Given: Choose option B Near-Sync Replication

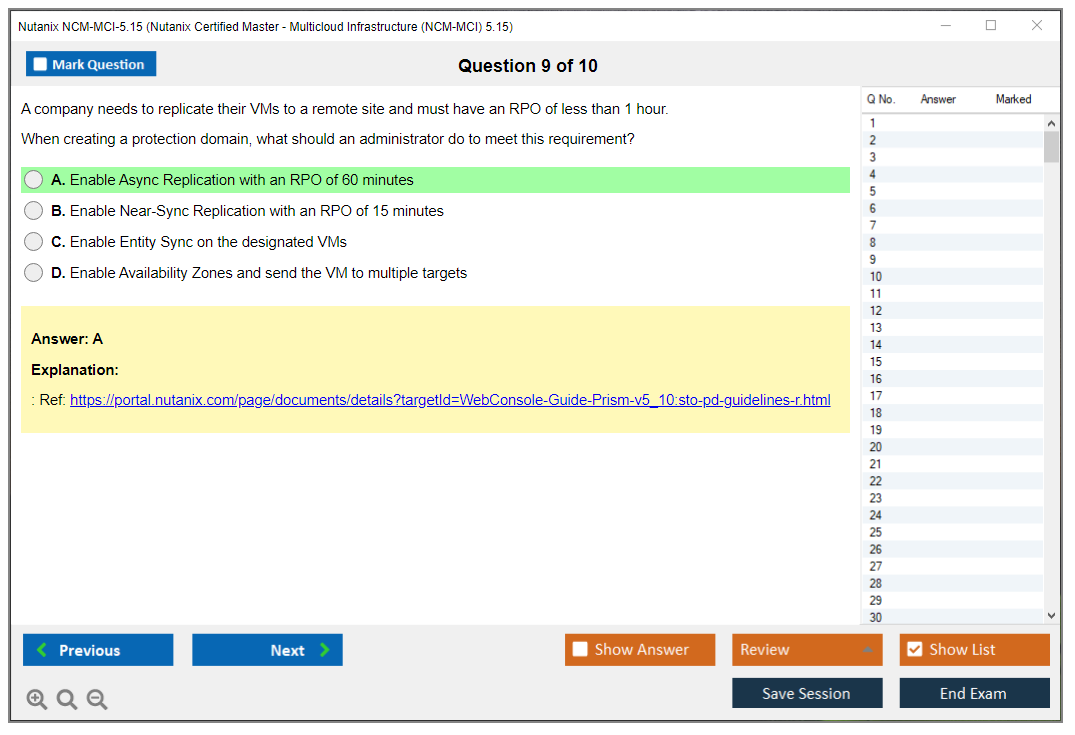Looking at the screenshot, I should pos(34,211).
